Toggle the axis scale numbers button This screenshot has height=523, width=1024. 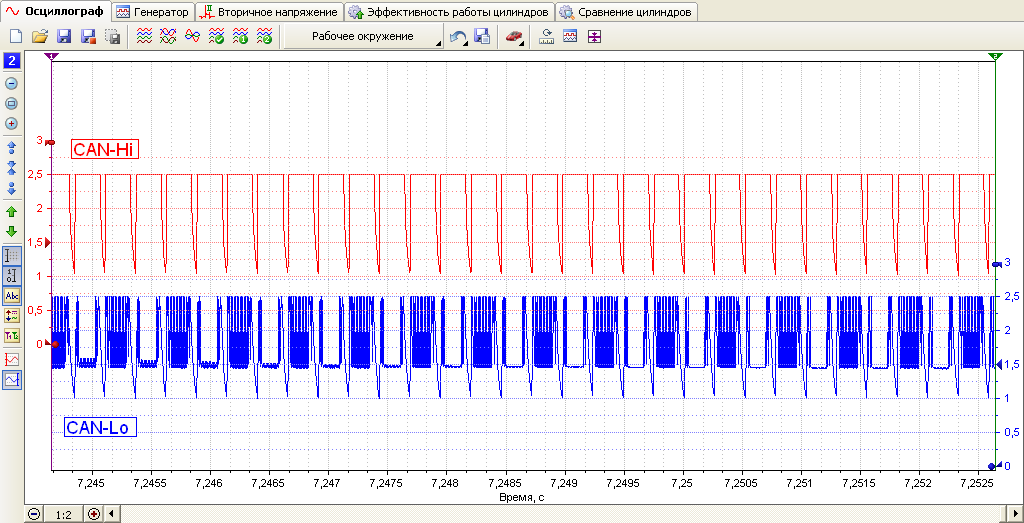[x=12, y=276]
